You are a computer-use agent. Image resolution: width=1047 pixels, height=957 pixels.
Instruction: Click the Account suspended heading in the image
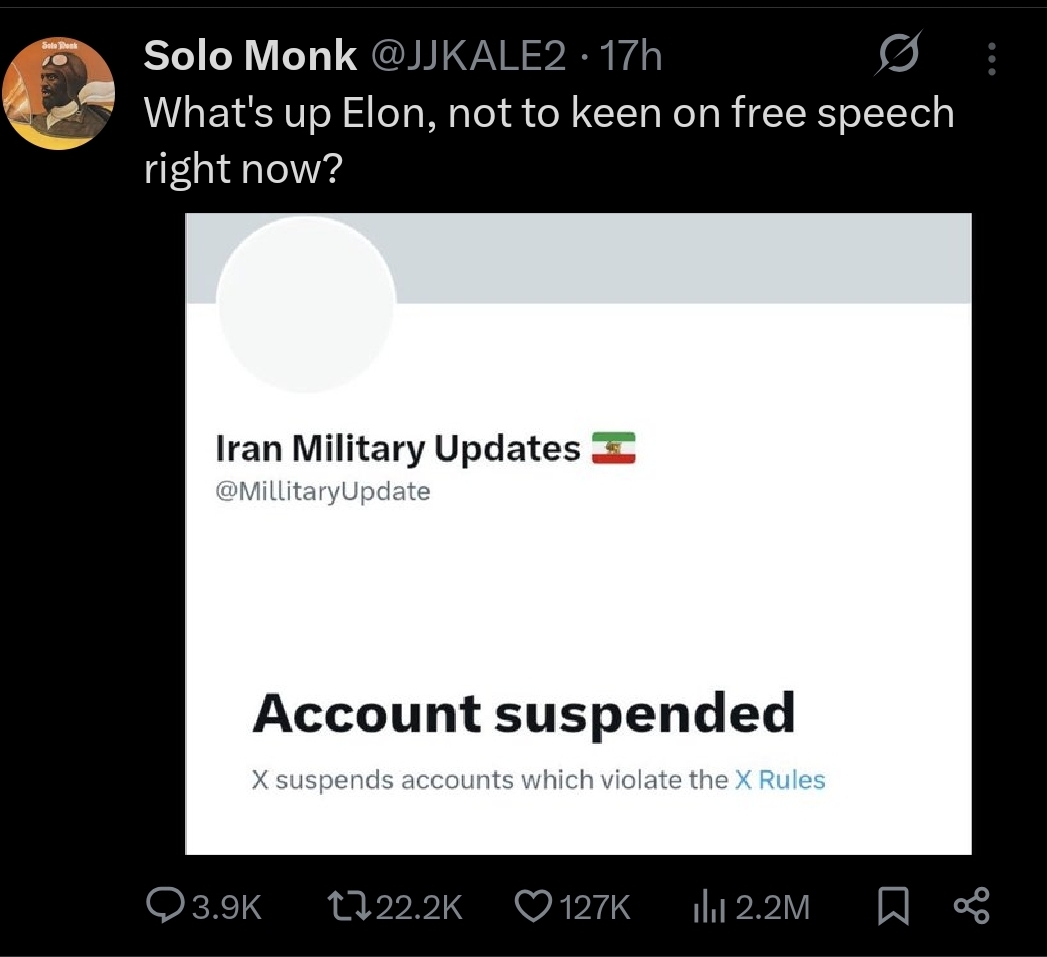[523, 714]
